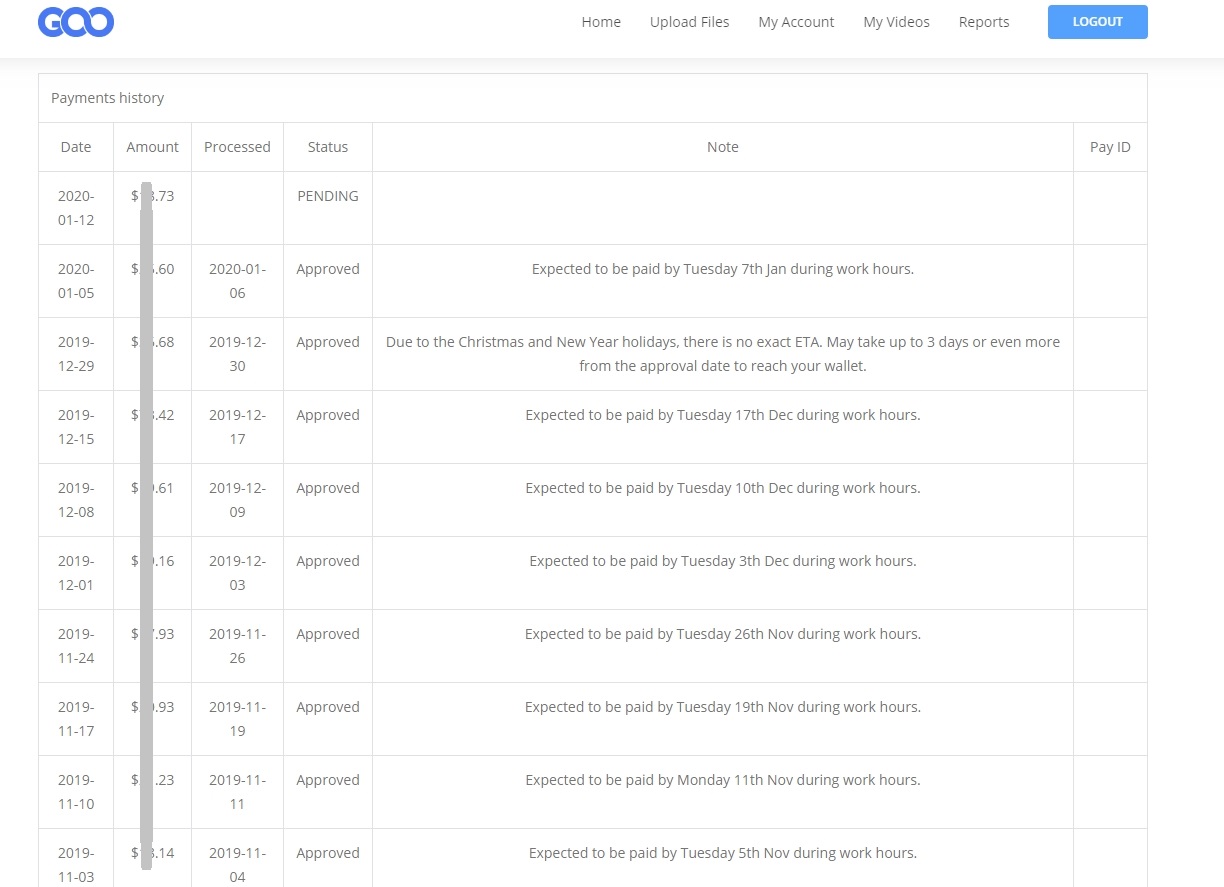The height and width of the screenshot is (887, 1224).
Task: Click the Status column header
Action: (x=328, y=147)
